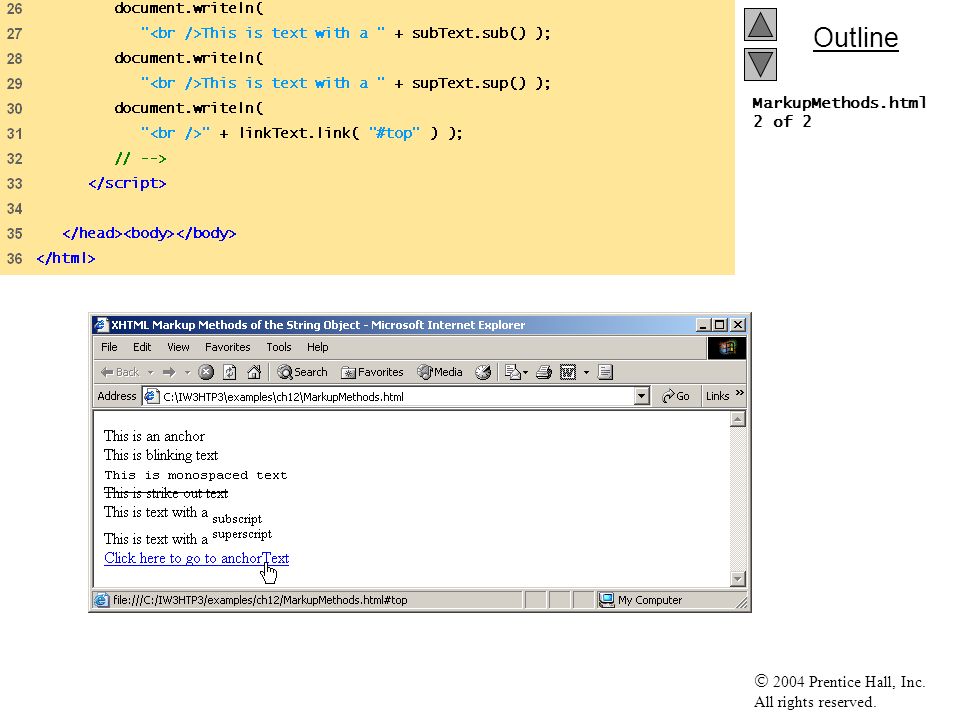This screenshot has height=720, width=960.
Task: Click the slide down triangle button
Action: pyautogui.click(x=760, y=64)
